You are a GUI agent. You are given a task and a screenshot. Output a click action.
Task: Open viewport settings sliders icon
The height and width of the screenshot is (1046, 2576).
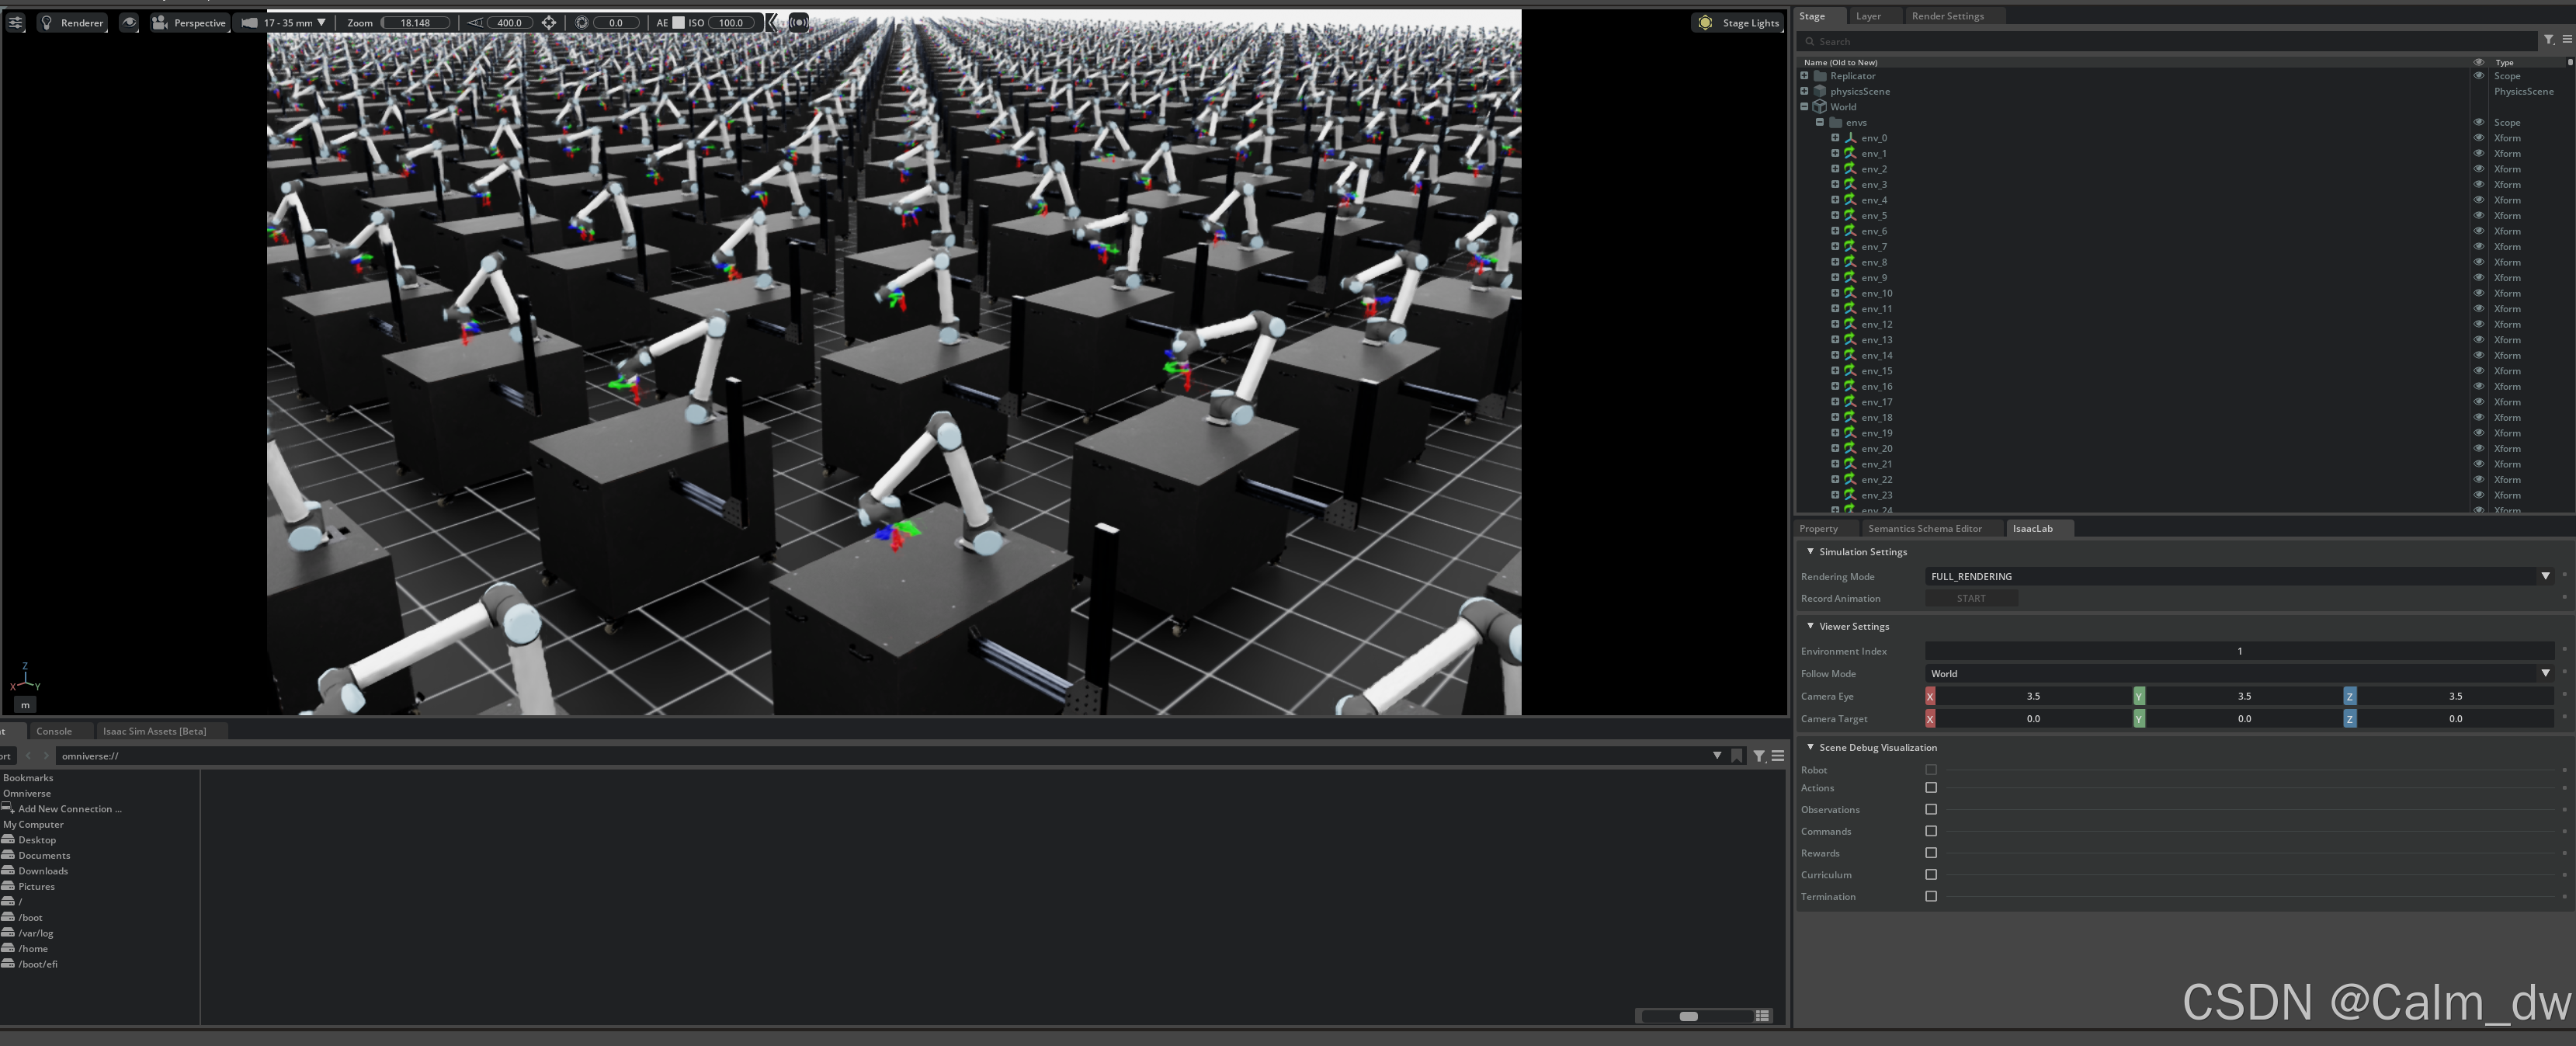15,22
